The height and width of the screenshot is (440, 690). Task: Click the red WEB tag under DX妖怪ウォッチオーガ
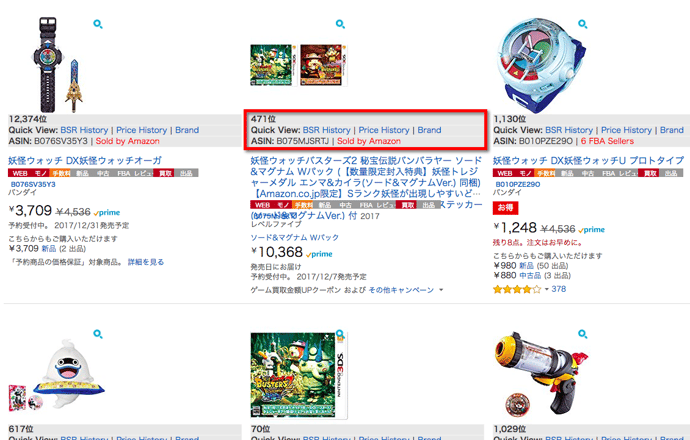[x=20, y=173]
